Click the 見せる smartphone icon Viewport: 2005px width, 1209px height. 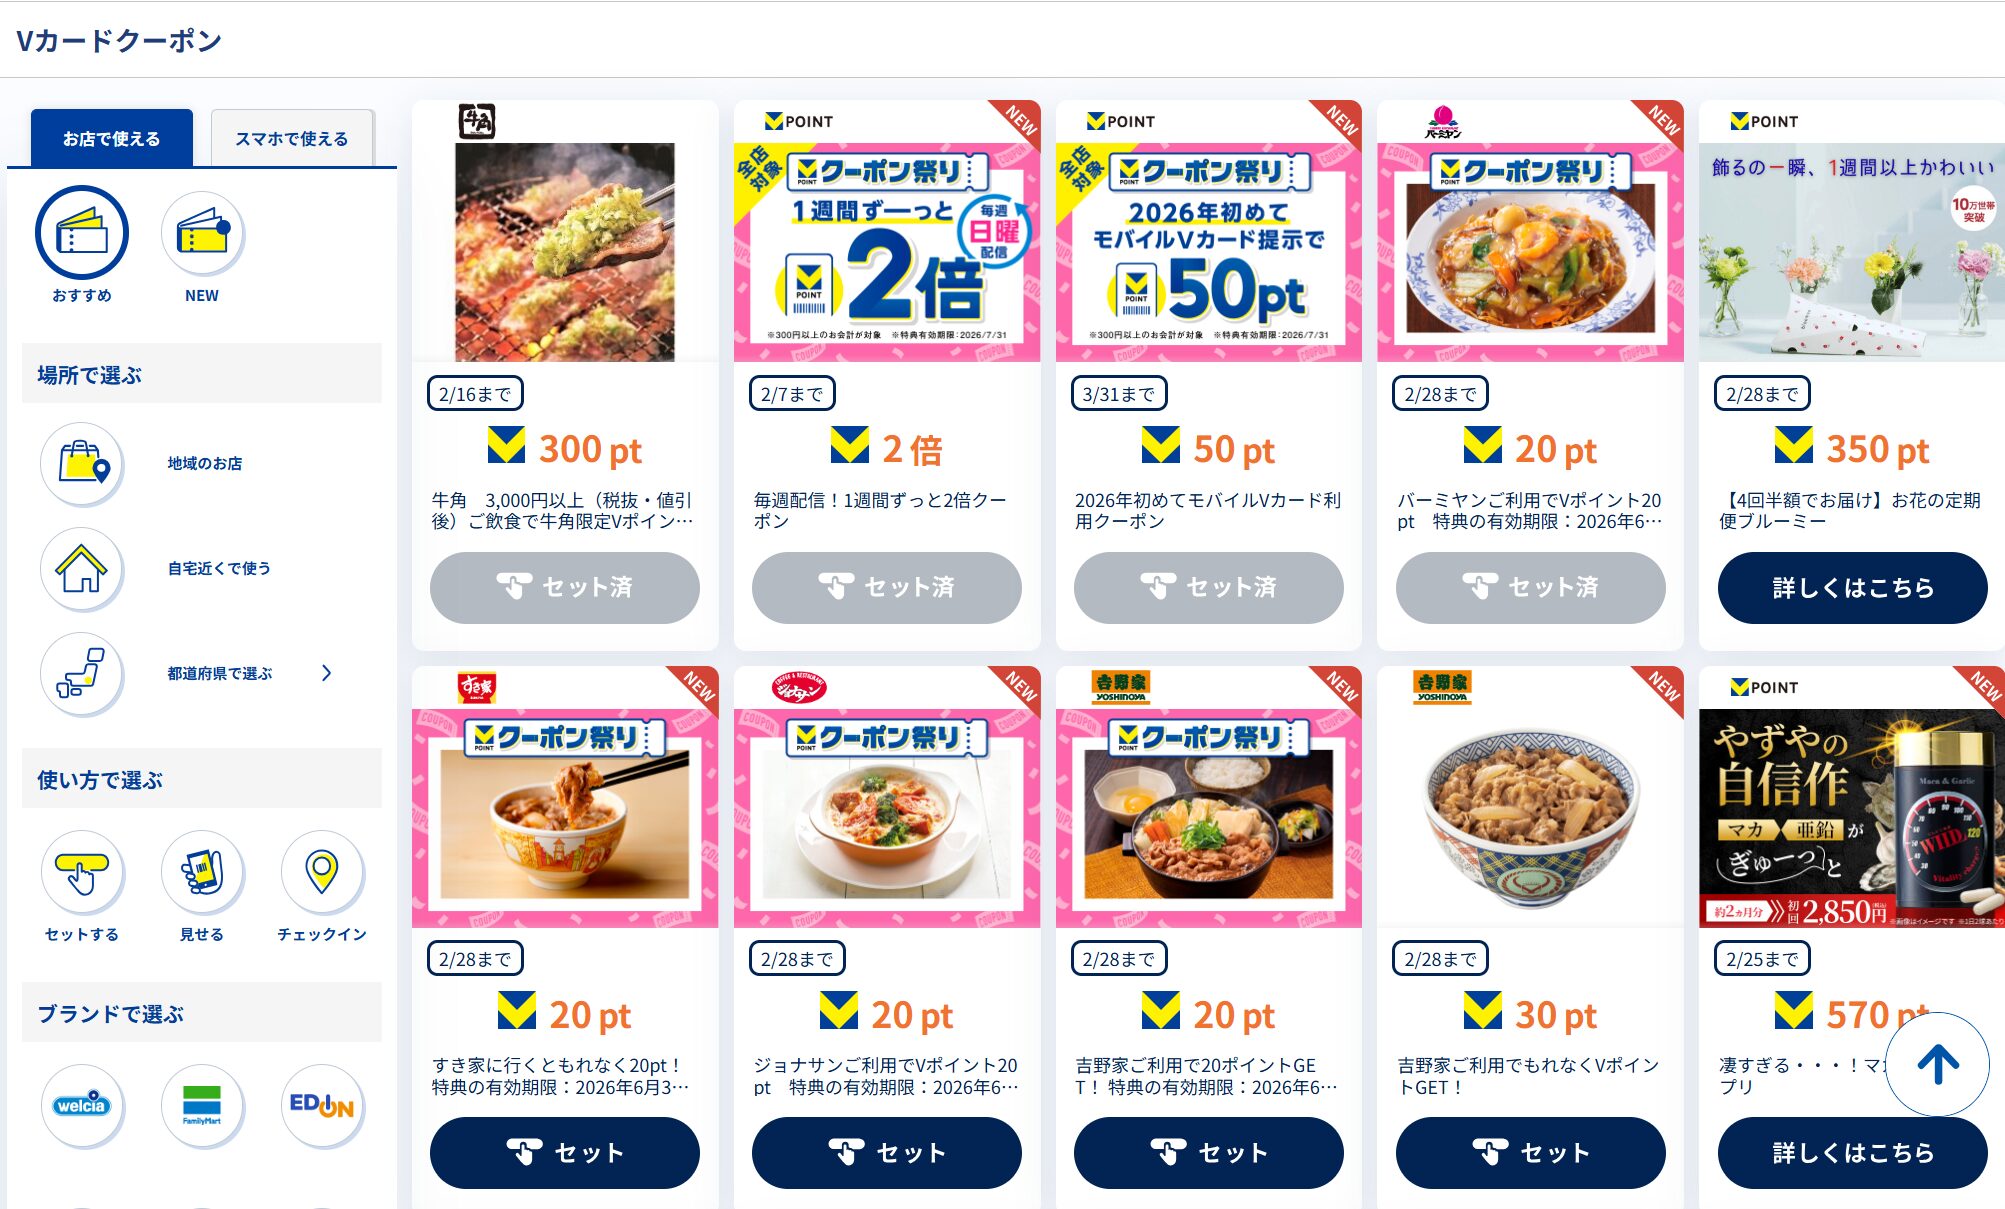tap(202, 872)
